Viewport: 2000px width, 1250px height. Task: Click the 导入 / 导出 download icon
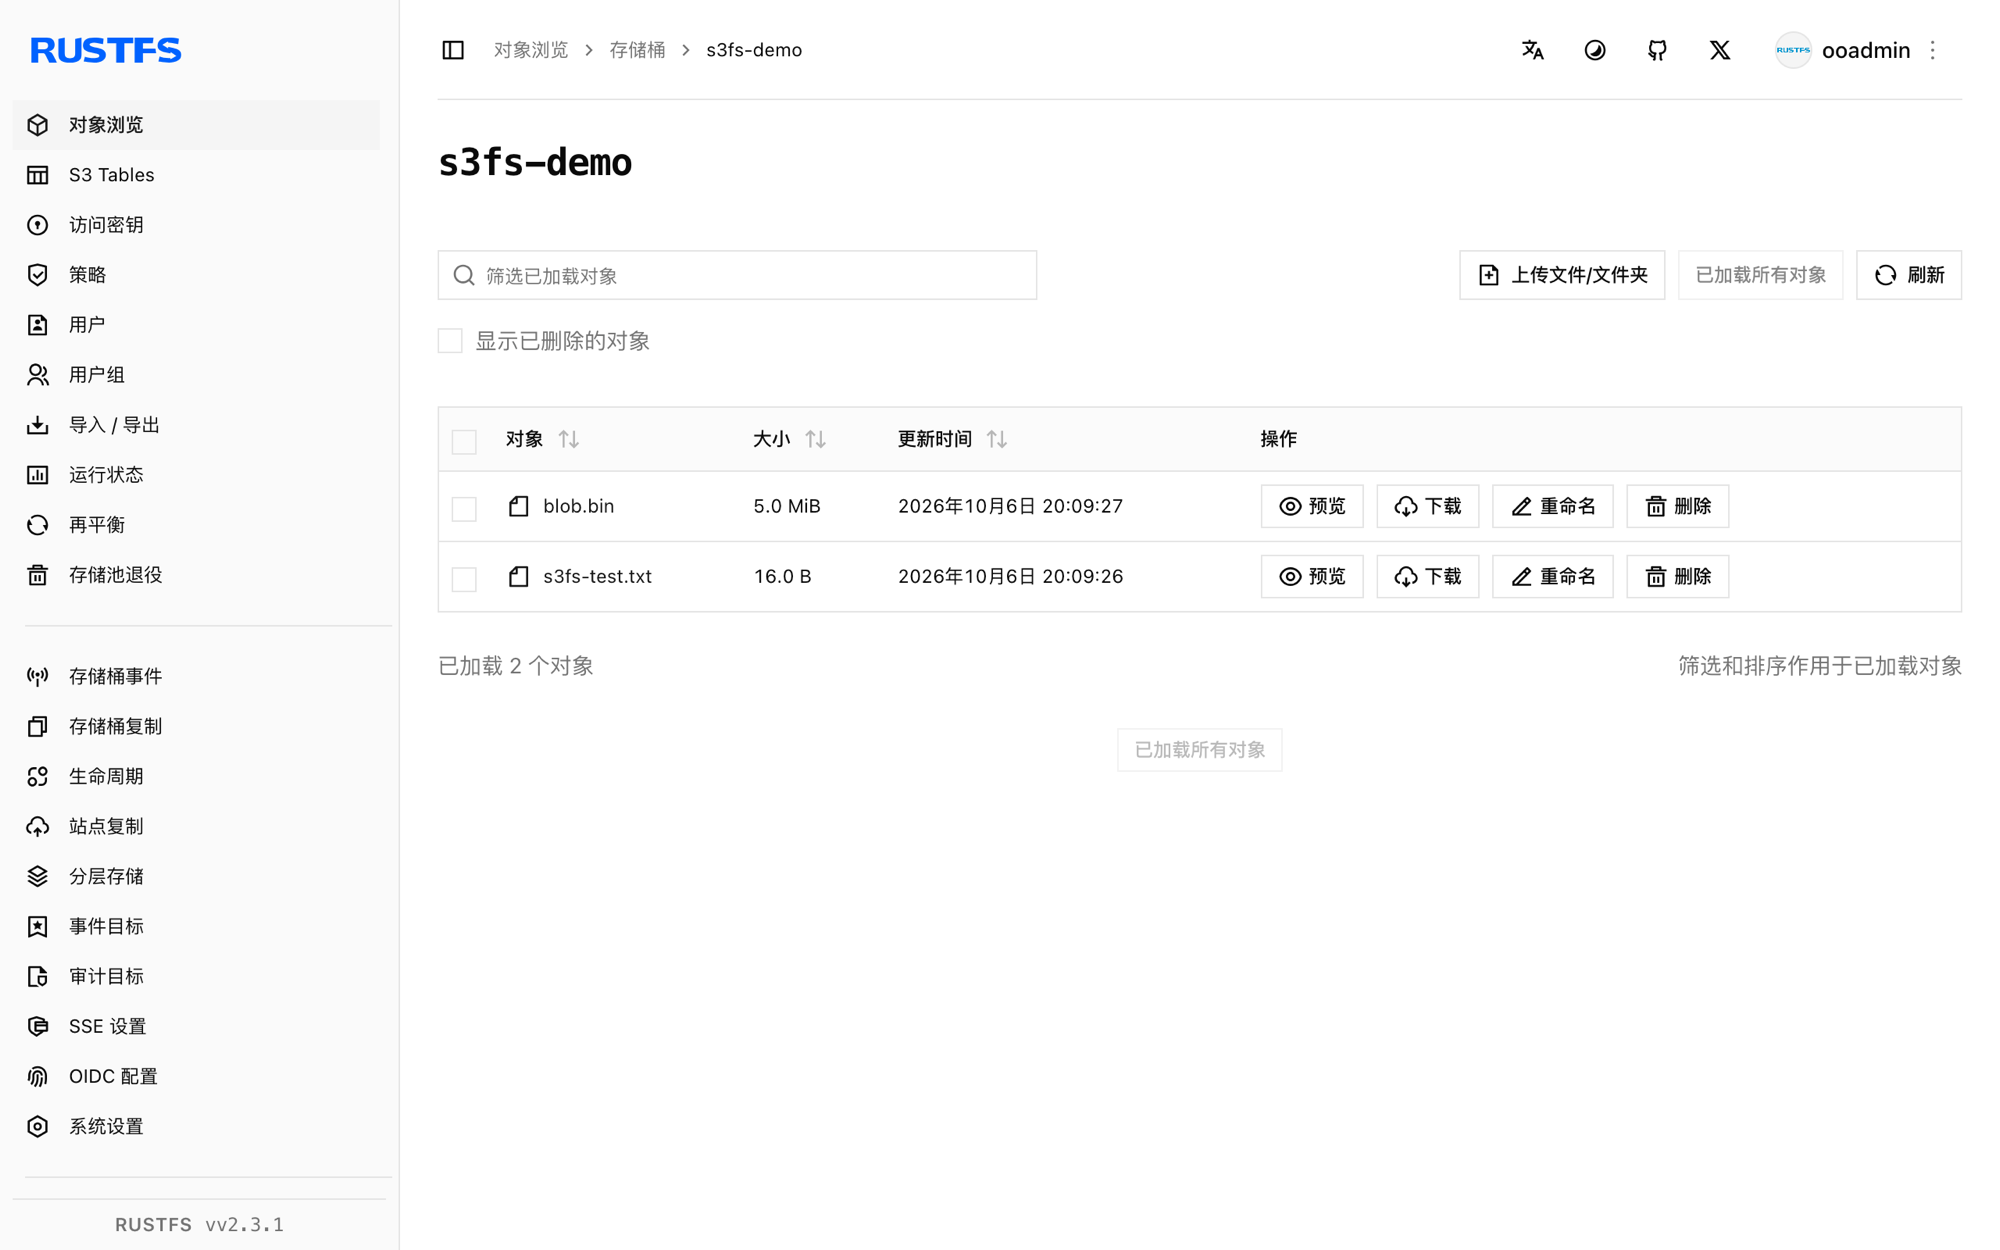tap(38, 425)
